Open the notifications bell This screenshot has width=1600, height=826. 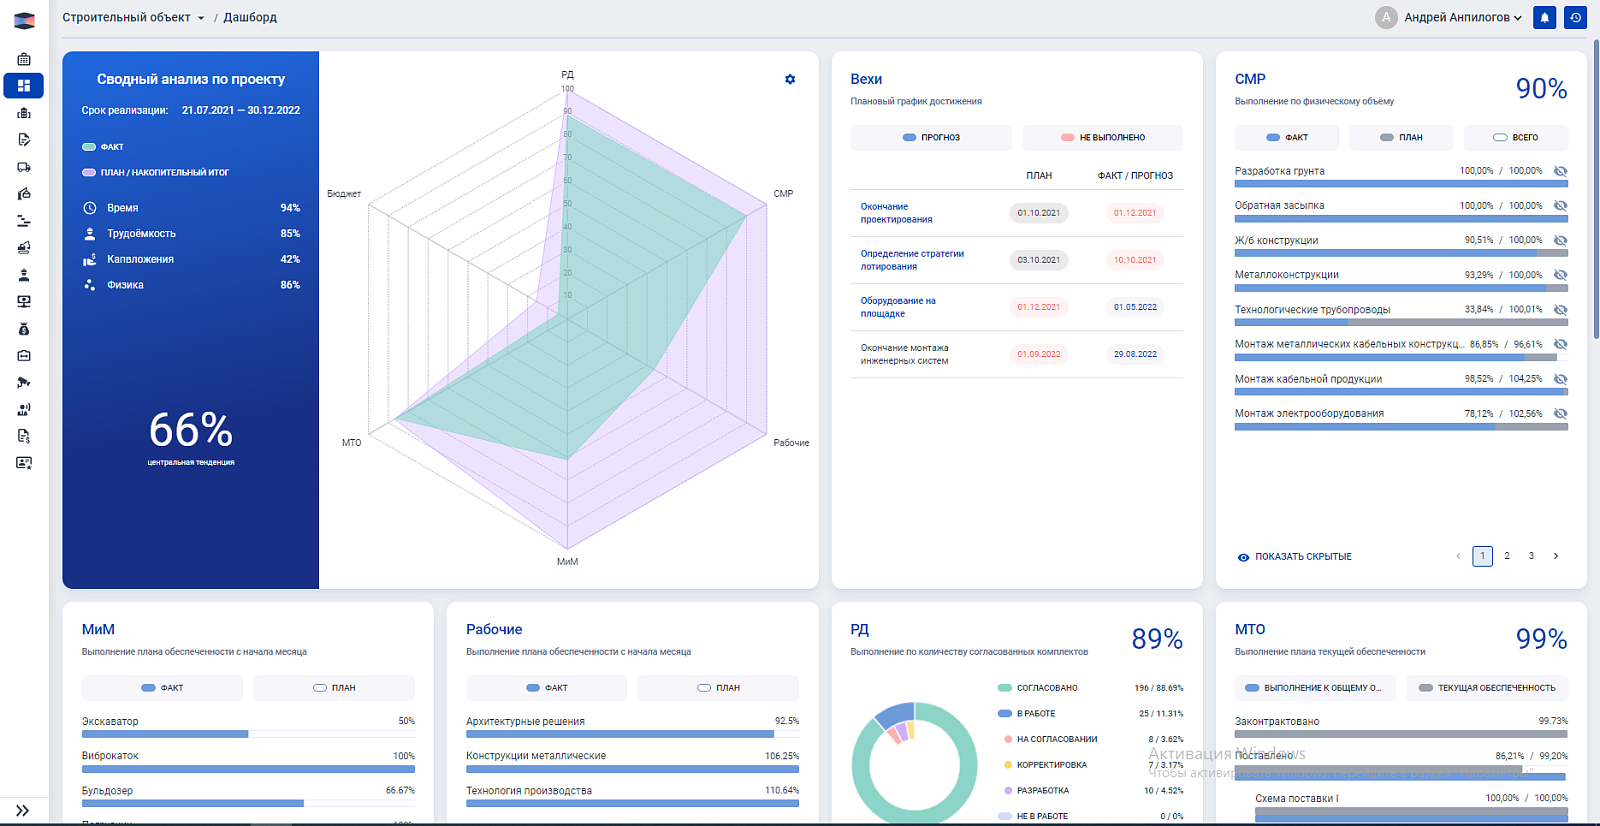[1545, 17]
